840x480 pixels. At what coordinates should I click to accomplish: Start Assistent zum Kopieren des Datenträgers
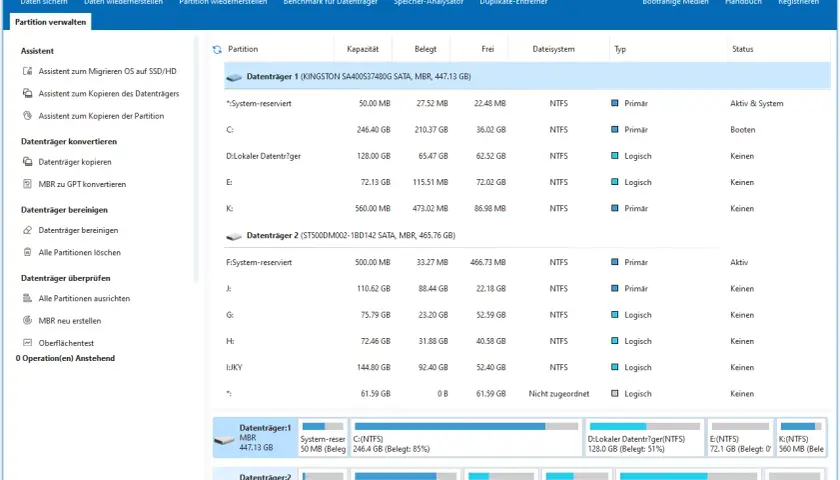click(109, 93)
